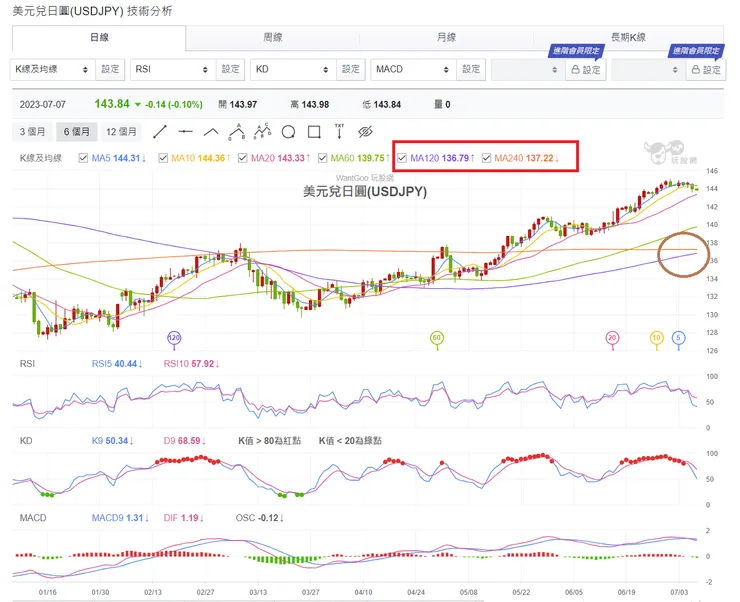Screen dimensions: 740x602
Task: Open 設定 next to MACD dropdown
Action: (x=471, y=69)
